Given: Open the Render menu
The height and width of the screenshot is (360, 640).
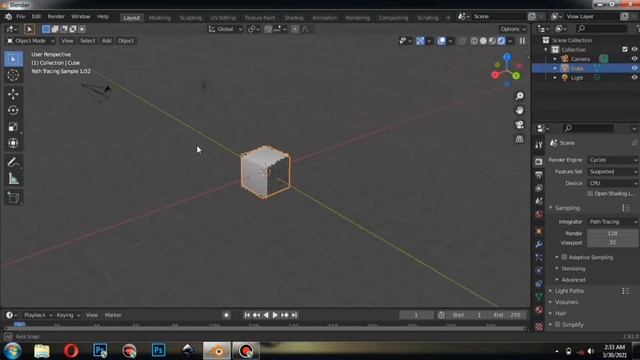Looking at the screenshot, I should 56,17.
